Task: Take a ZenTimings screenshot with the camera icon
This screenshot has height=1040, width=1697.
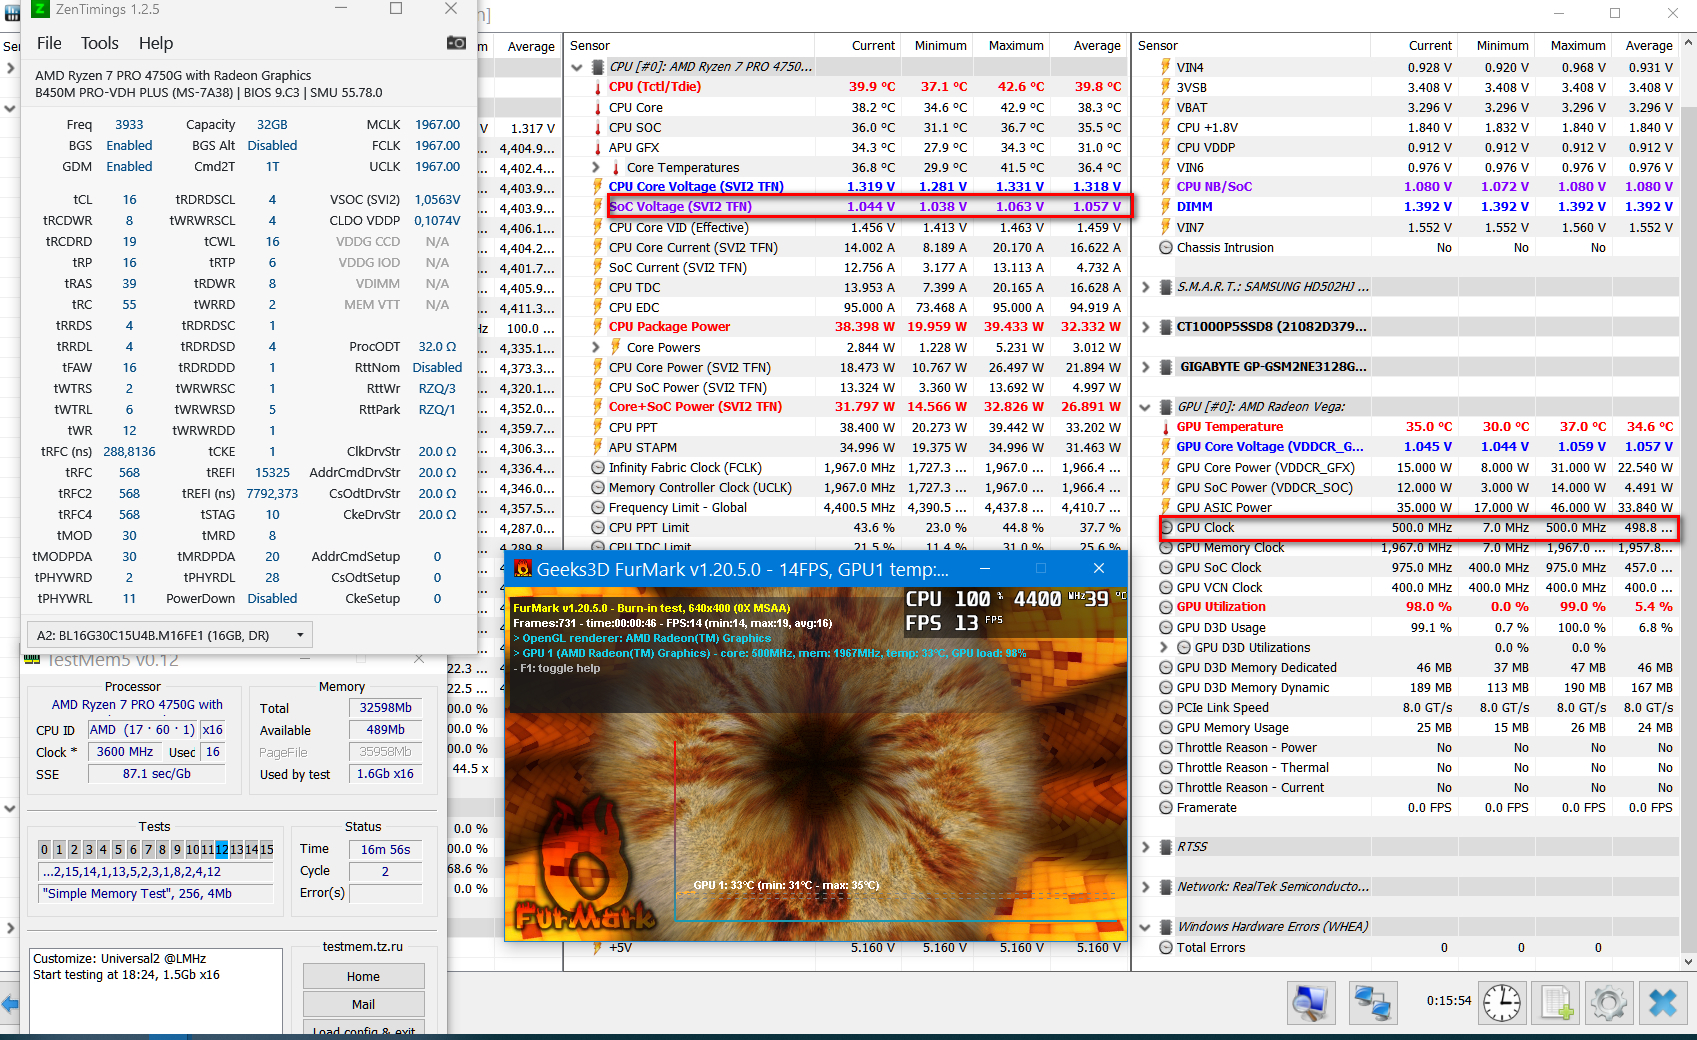Action: tap(456, 43)
